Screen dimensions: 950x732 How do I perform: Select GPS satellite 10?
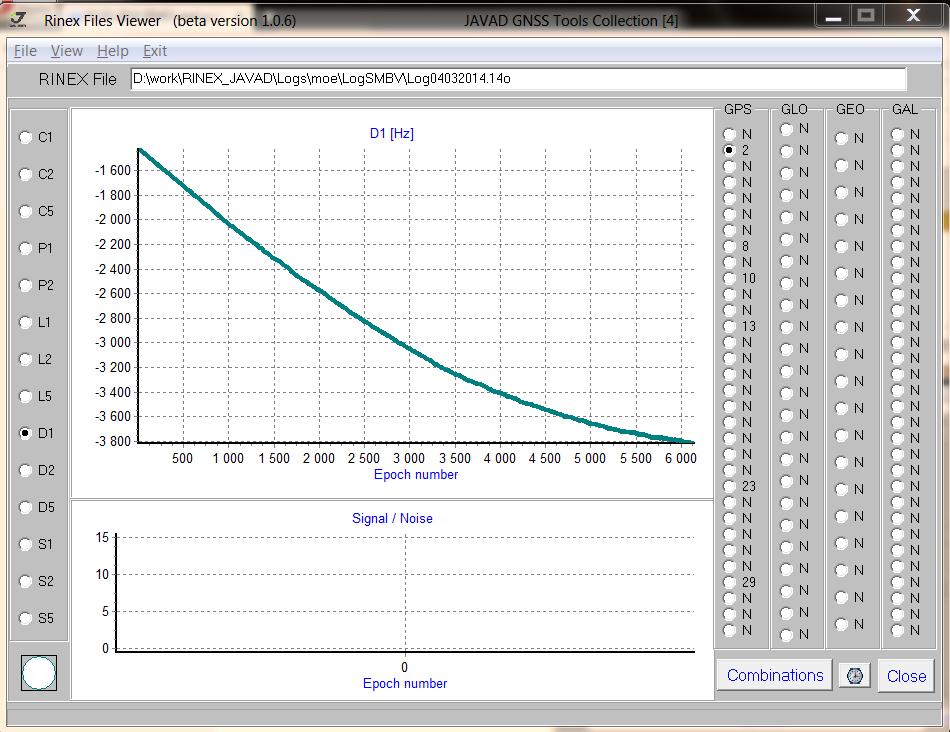tap(731, 278)
